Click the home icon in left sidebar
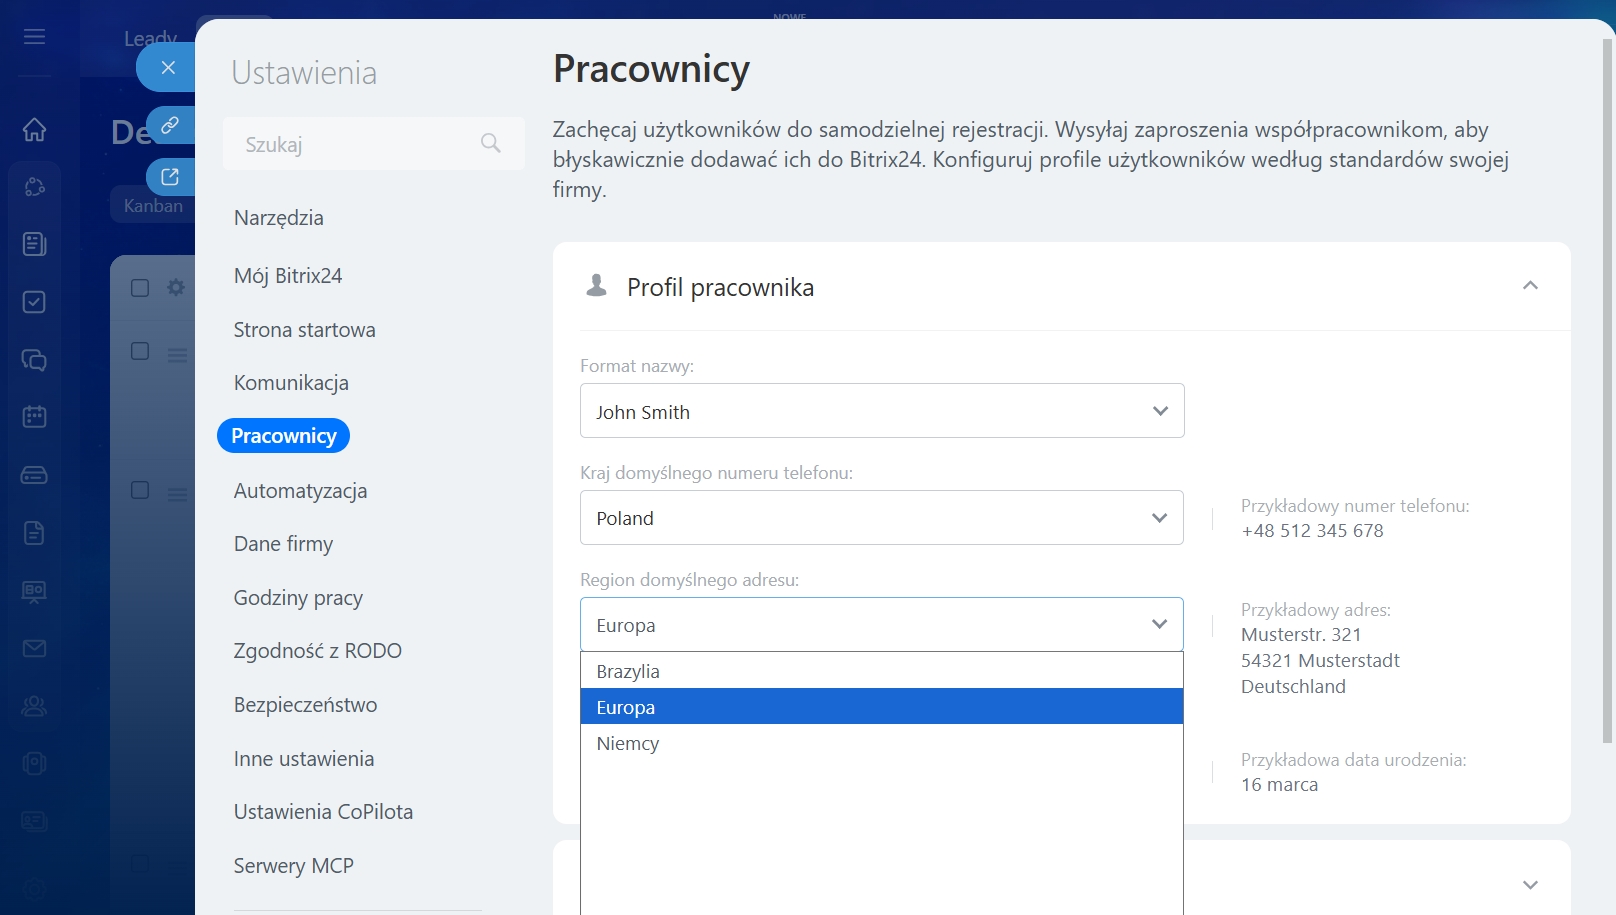This screenshot has width=1616, height=915. (34, 129)
